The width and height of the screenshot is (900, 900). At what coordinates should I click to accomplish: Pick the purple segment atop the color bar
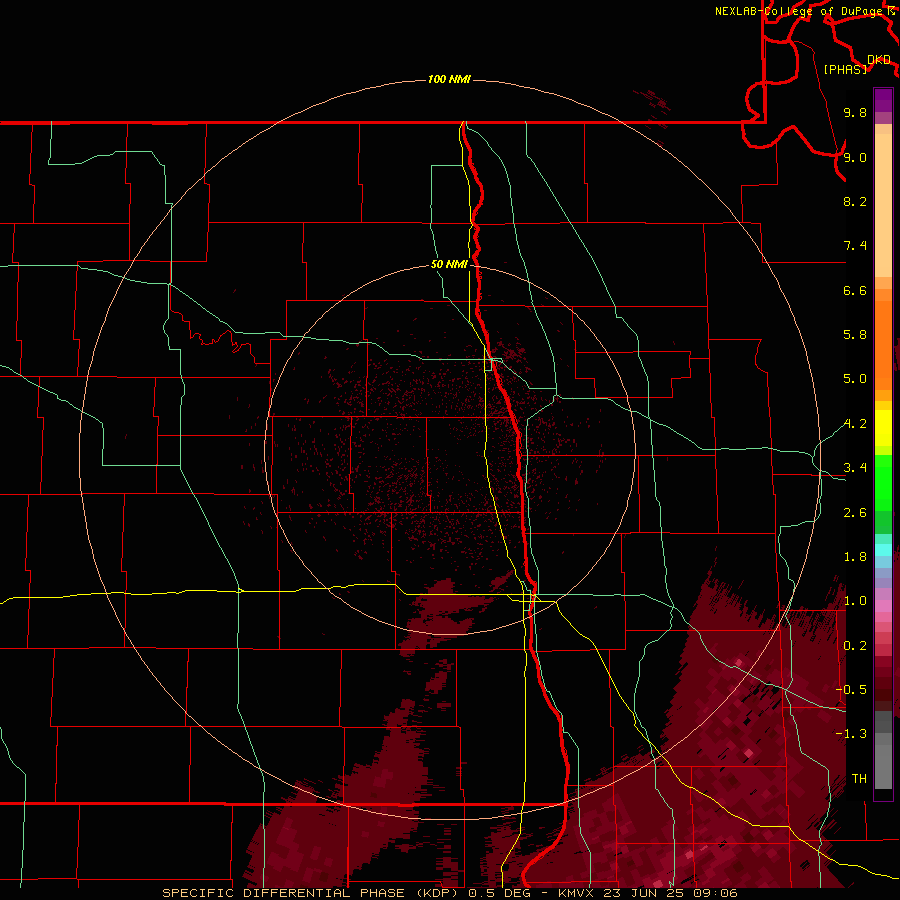point(883,100)
